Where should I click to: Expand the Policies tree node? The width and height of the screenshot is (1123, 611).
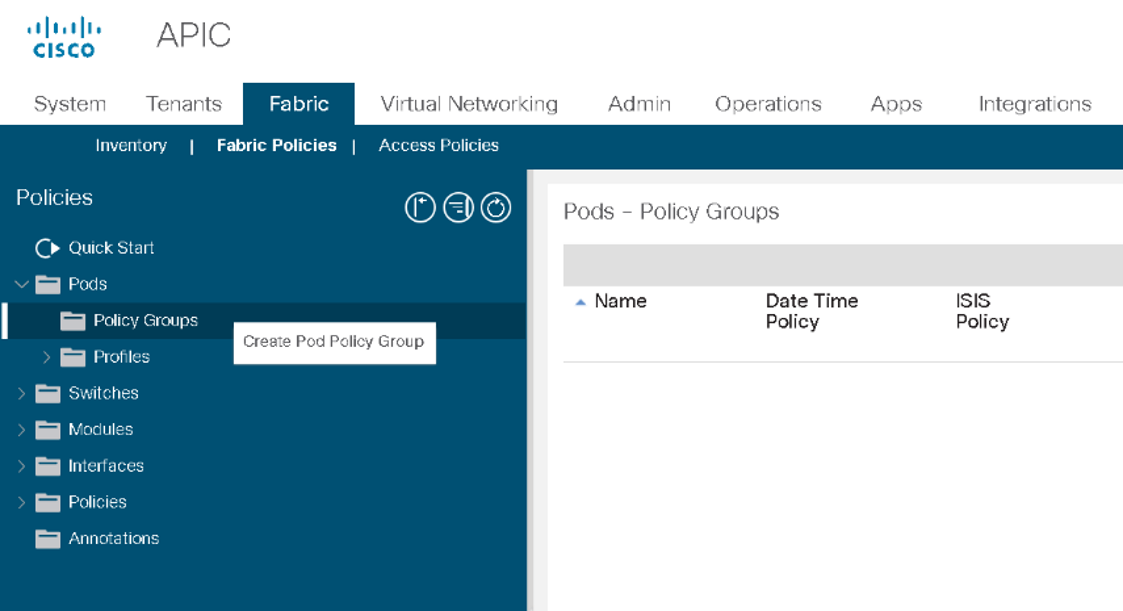[x=21, y=502]
